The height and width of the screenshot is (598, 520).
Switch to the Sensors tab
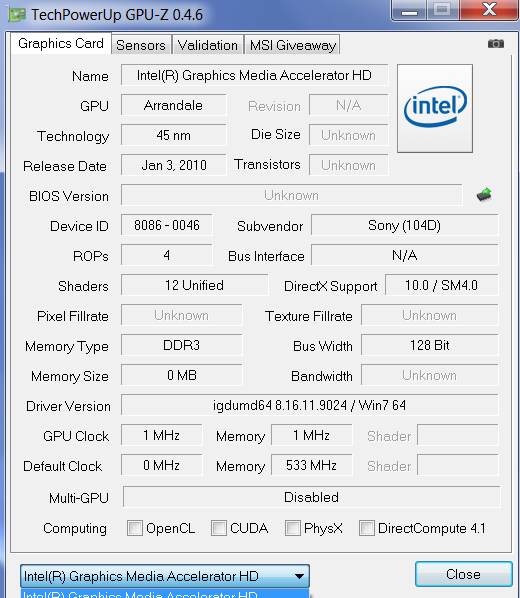click(x=141, y=45)
